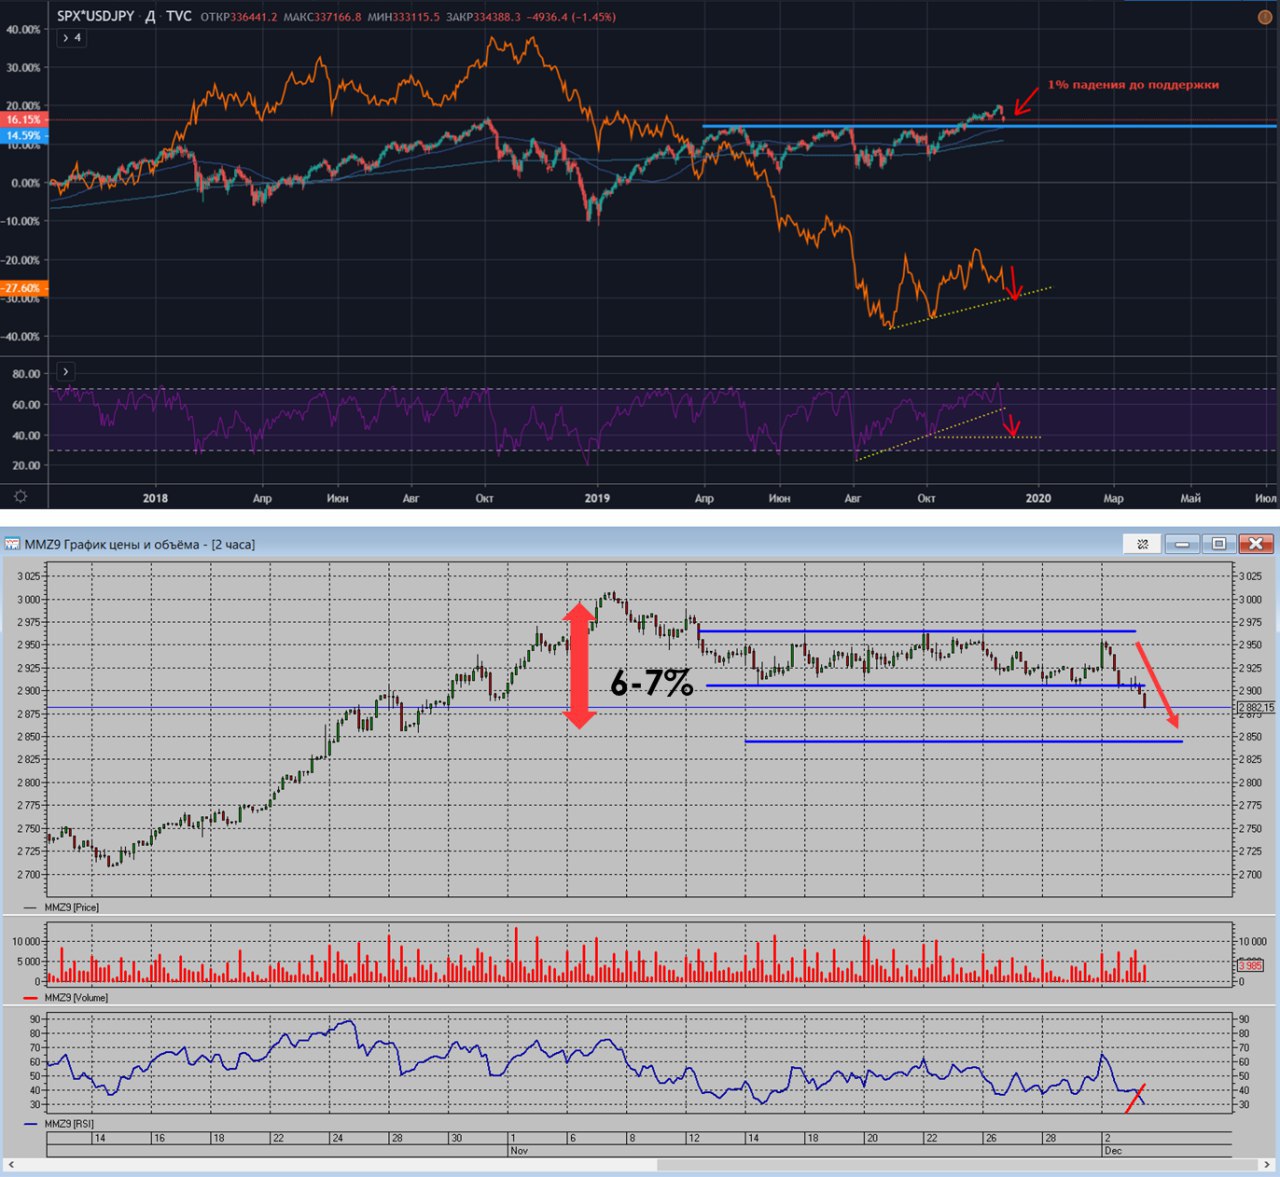Click the TVC exchange label
Screen dimensions: 1280x1177
click(179, 16)
